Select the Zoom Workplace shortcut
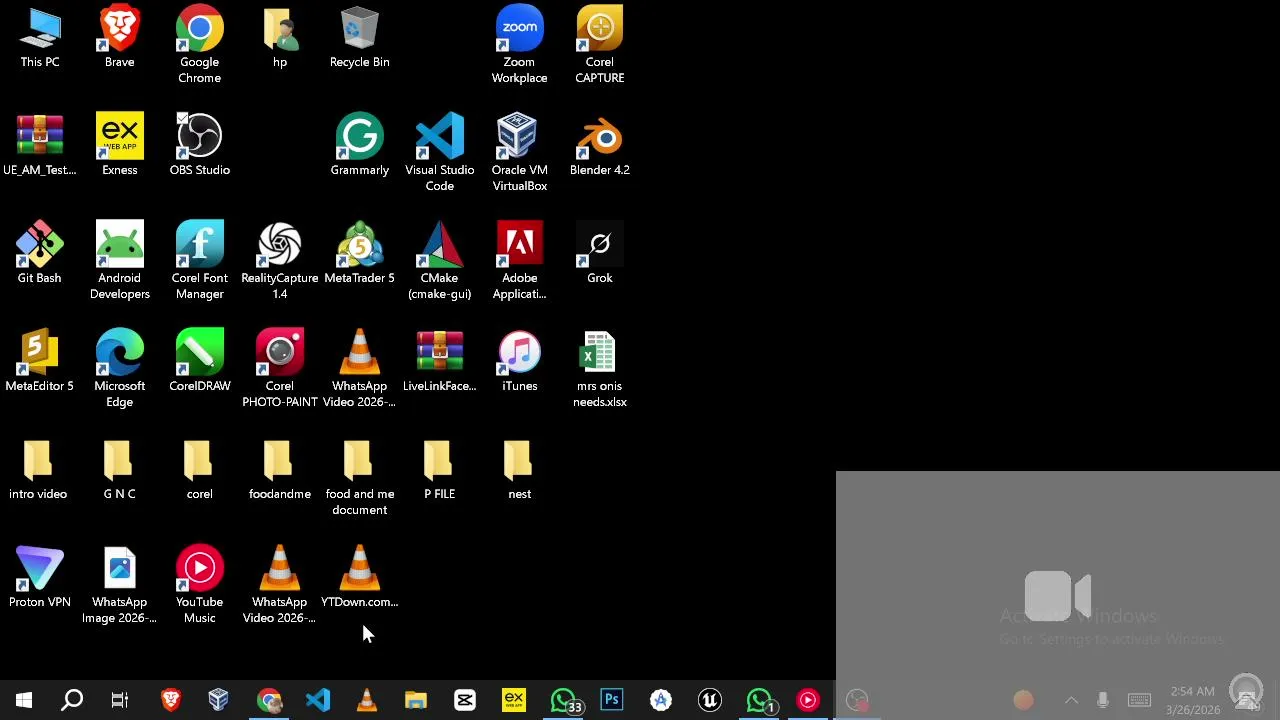This screenshot has height=720, width=1280. [x=520, y=45]
